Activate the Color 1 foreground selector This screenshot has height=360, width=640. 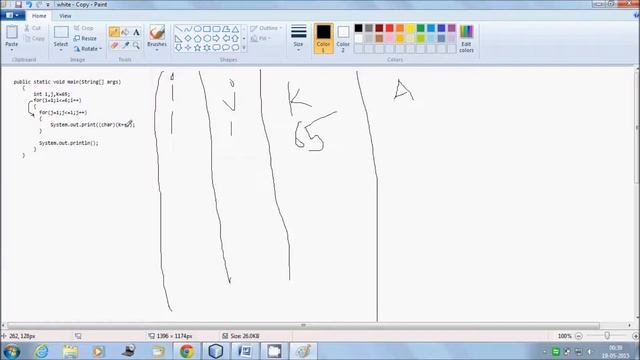(x=323, y=39)
